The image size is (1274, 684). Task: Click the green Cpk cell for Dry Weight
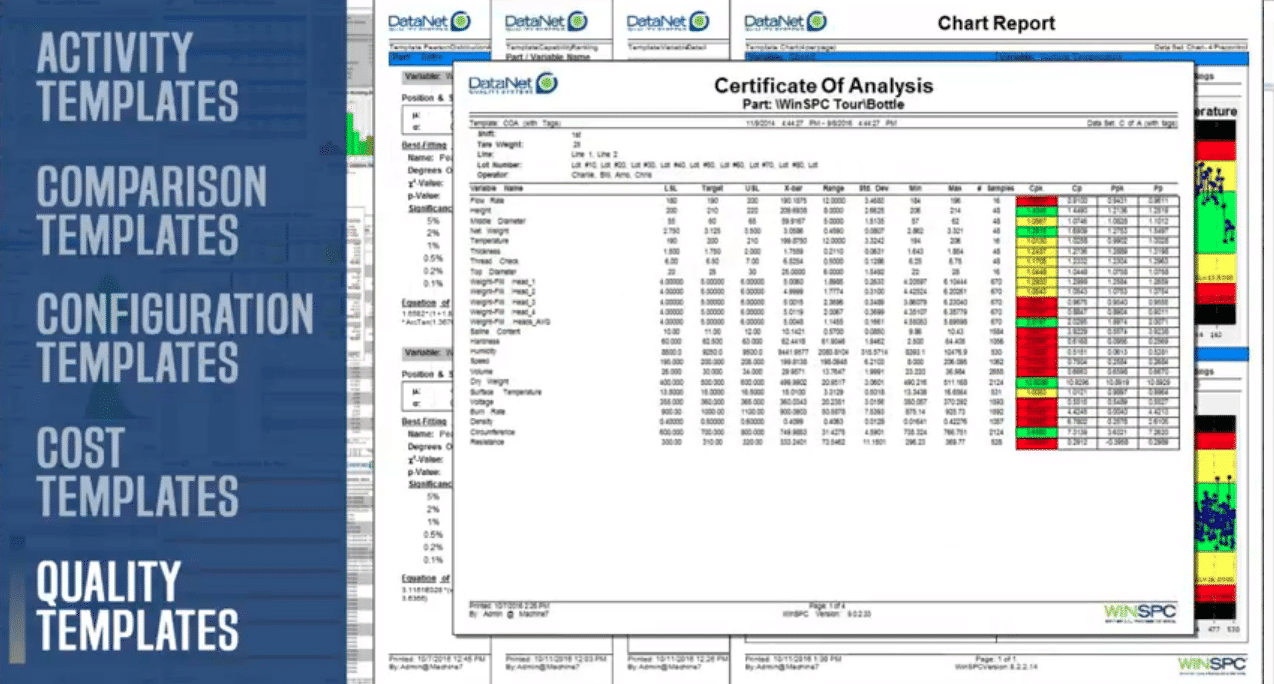[1035, 382]
